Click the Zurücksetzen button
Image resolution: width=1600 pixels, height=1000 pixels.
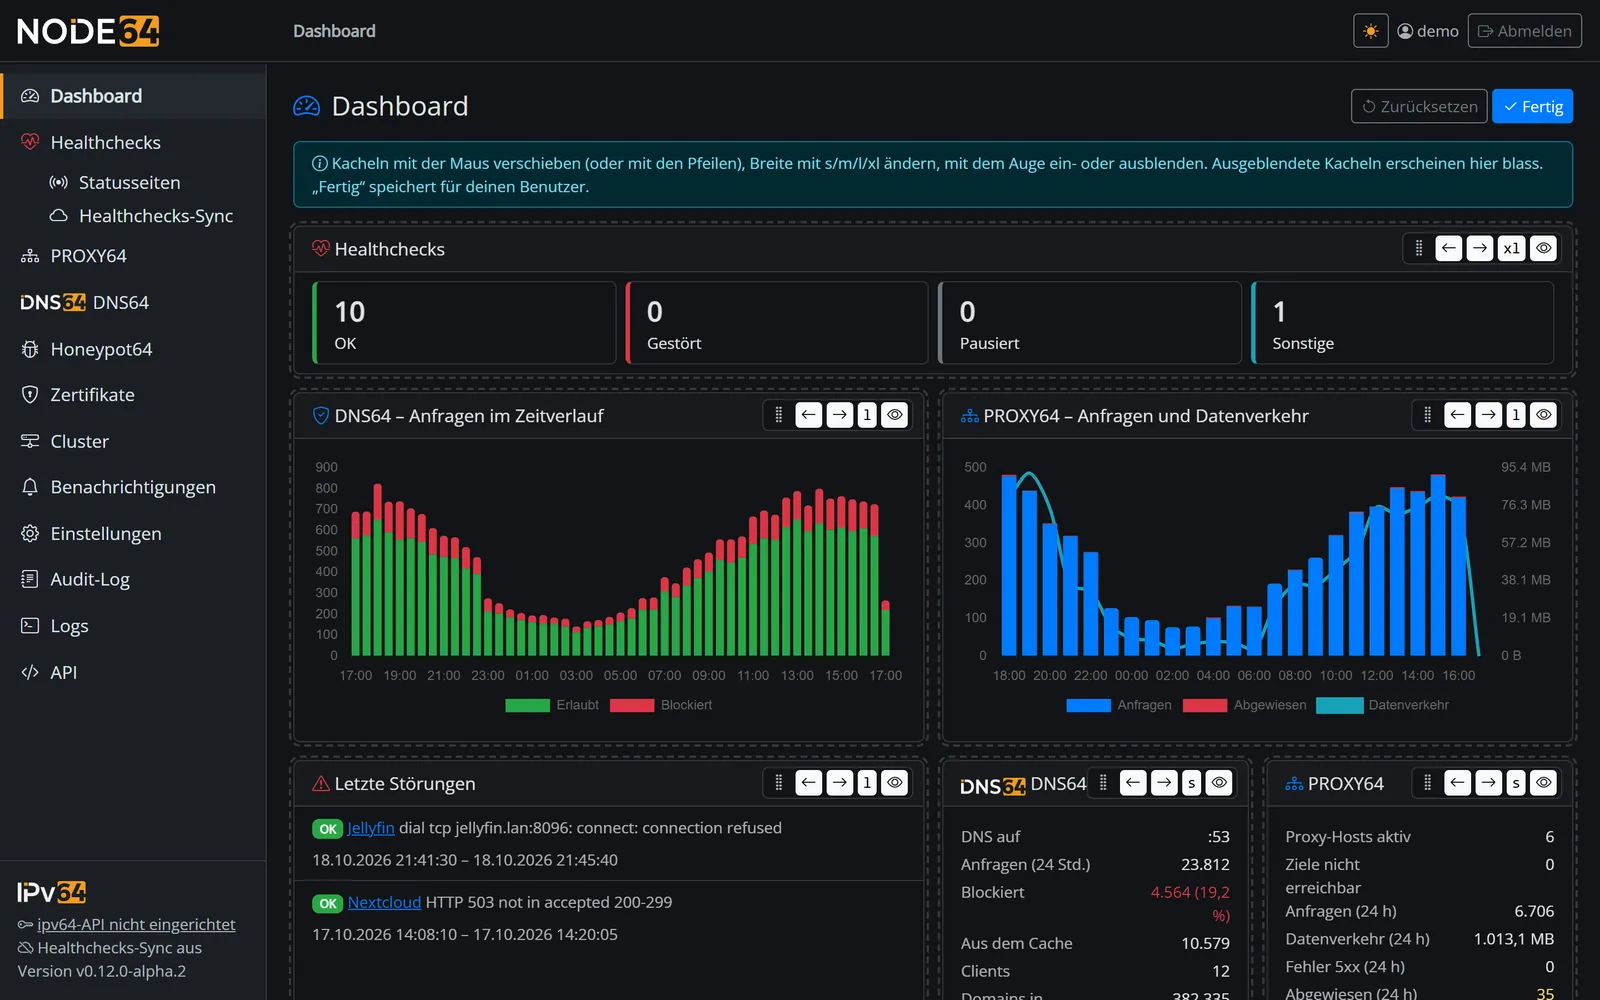[x=1420, y=106]
